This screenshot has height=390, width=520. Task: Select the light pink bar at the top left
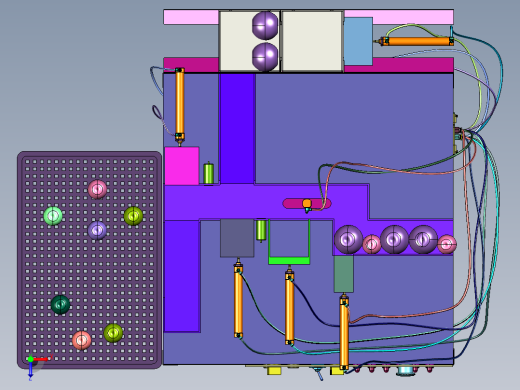[191, 17]
